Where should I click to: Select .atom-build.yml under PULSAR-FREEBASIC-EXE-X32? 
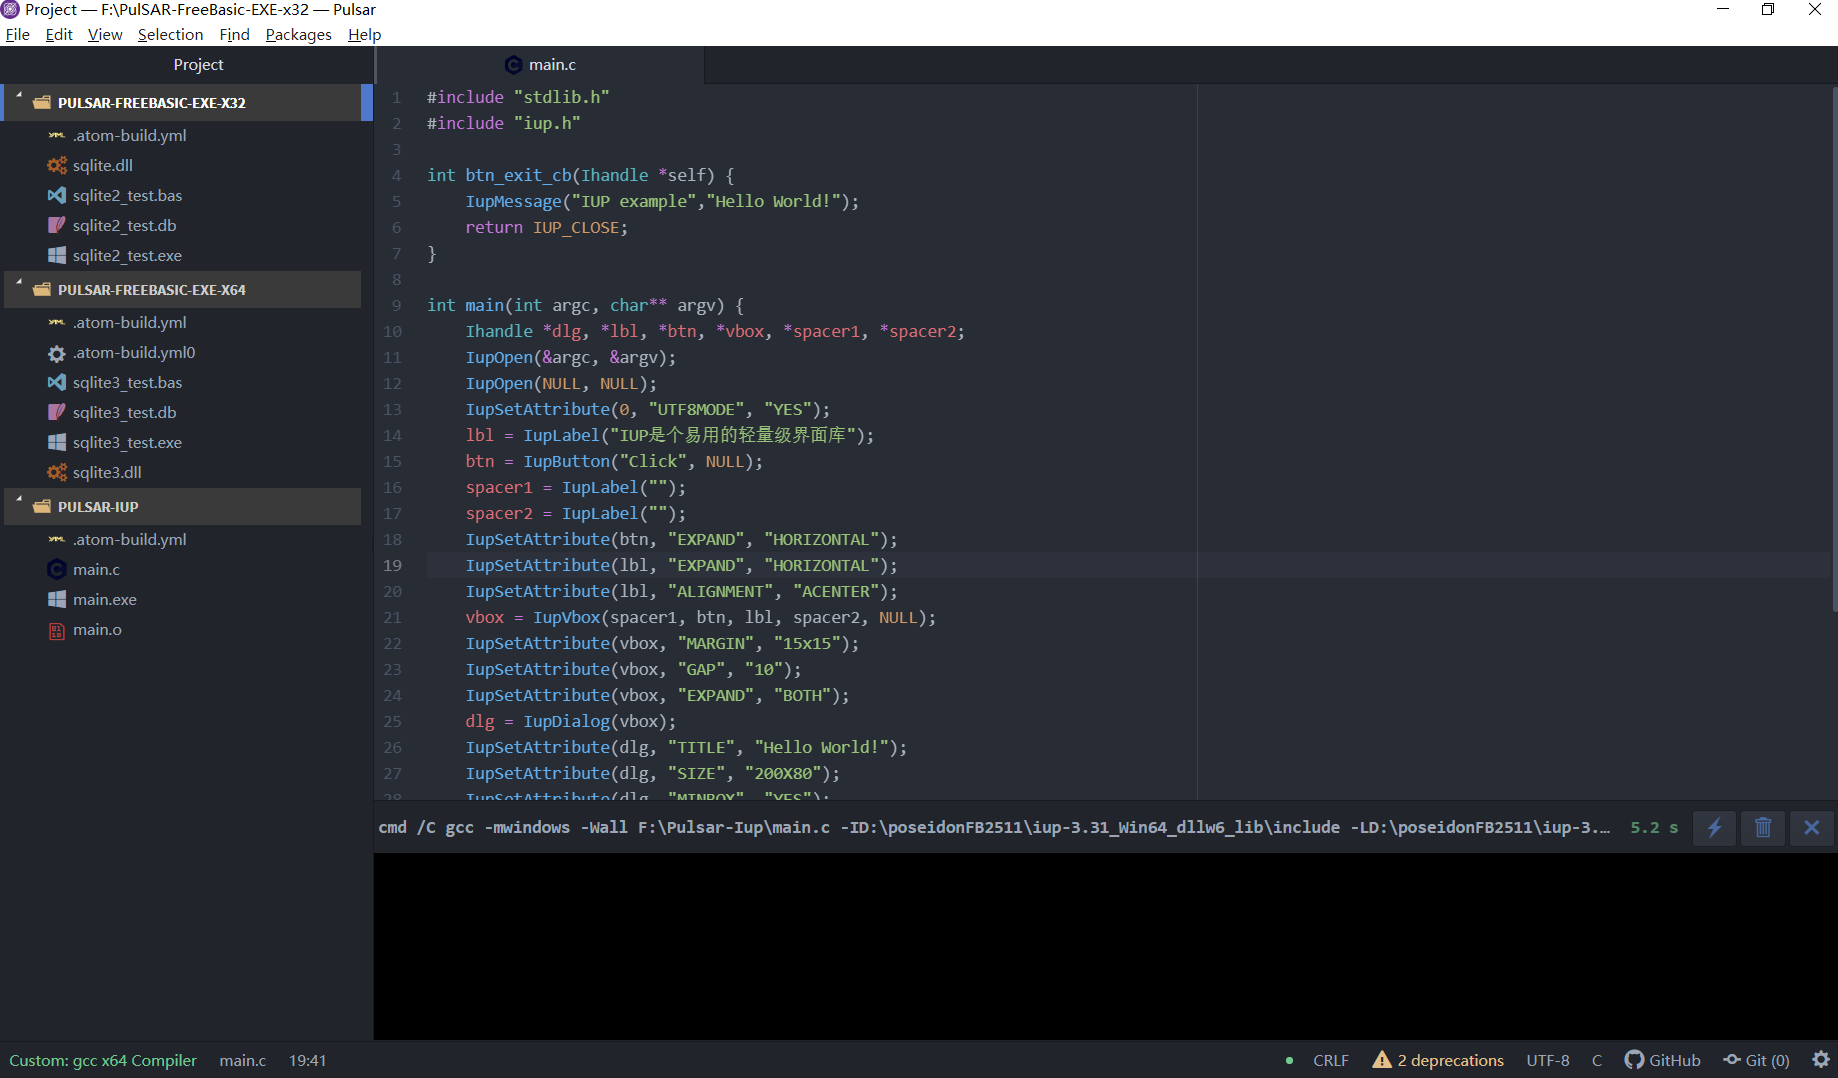tap(129, 135)
